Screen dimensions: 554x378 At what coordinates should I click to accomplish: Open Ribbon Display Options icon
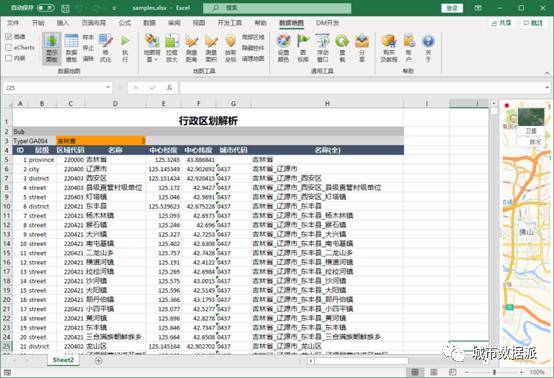click(x=478, y=8)
